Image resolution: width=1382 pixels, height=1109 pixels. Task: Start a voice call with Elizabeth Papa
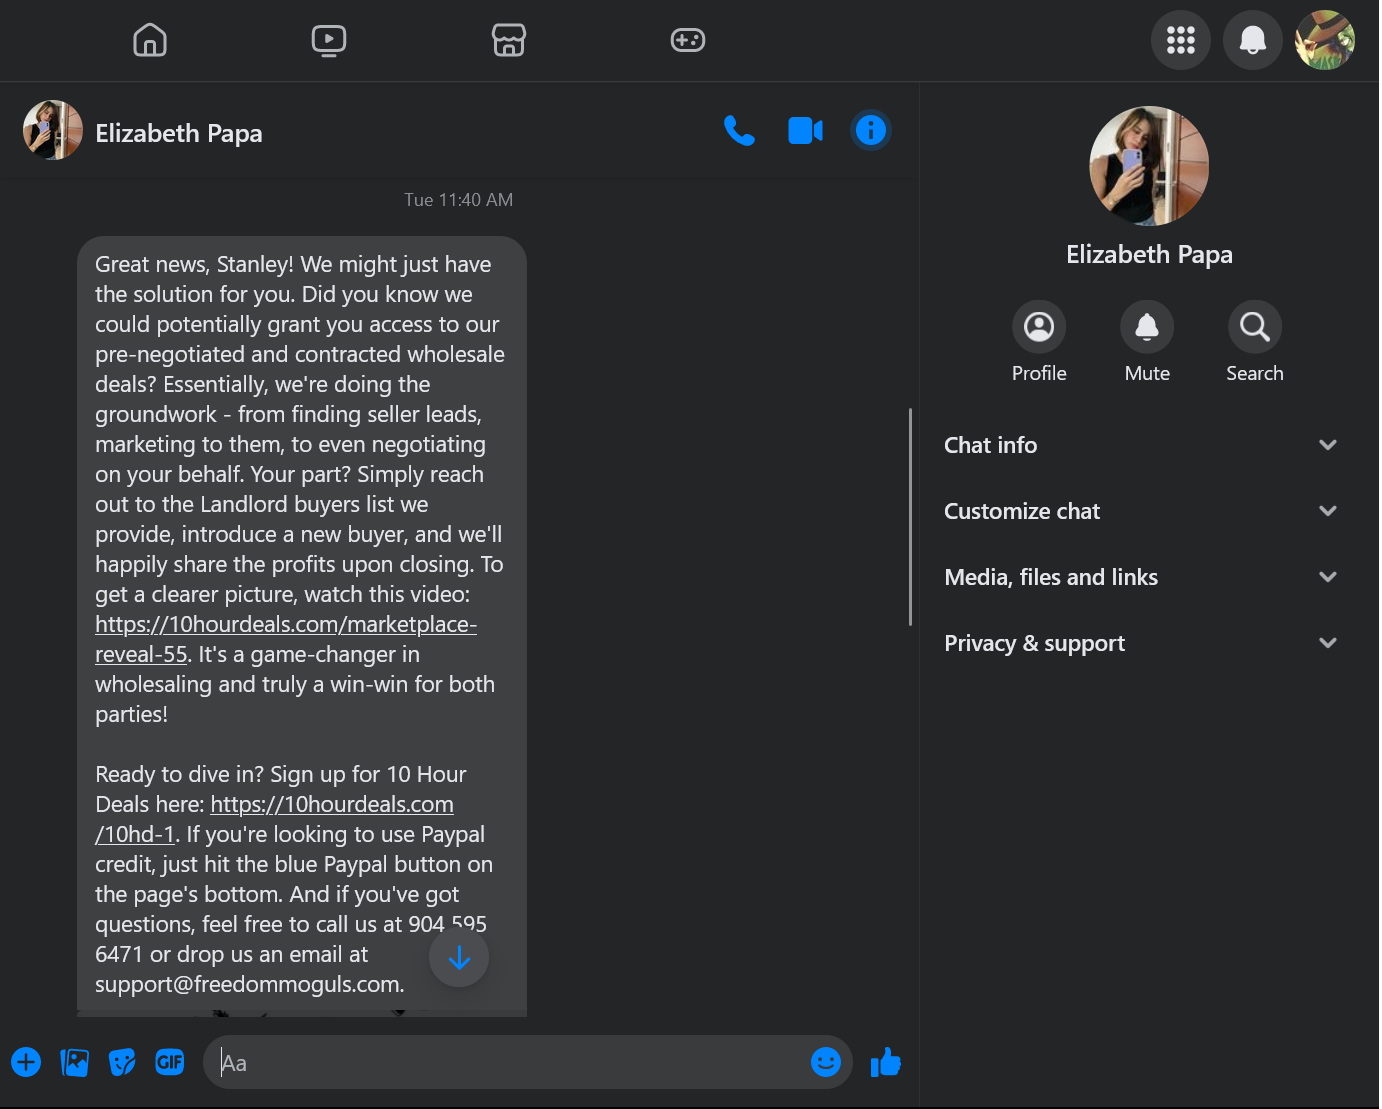tap(739, 131)
